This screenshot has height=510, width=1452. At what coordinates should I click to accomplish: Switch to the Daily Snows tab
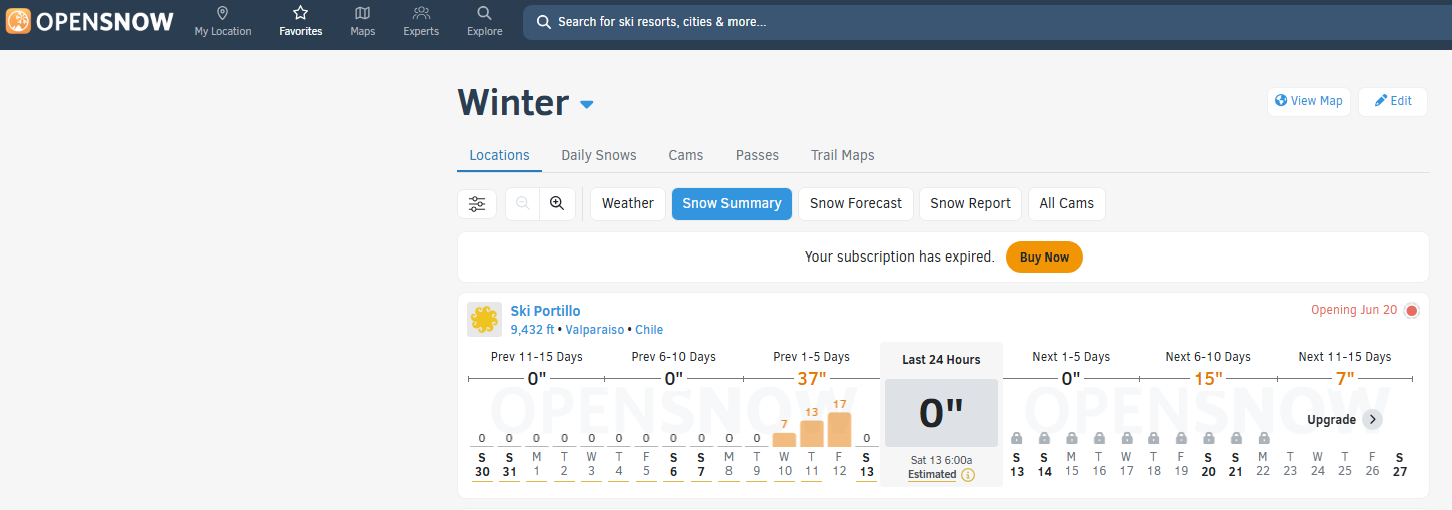599,155
